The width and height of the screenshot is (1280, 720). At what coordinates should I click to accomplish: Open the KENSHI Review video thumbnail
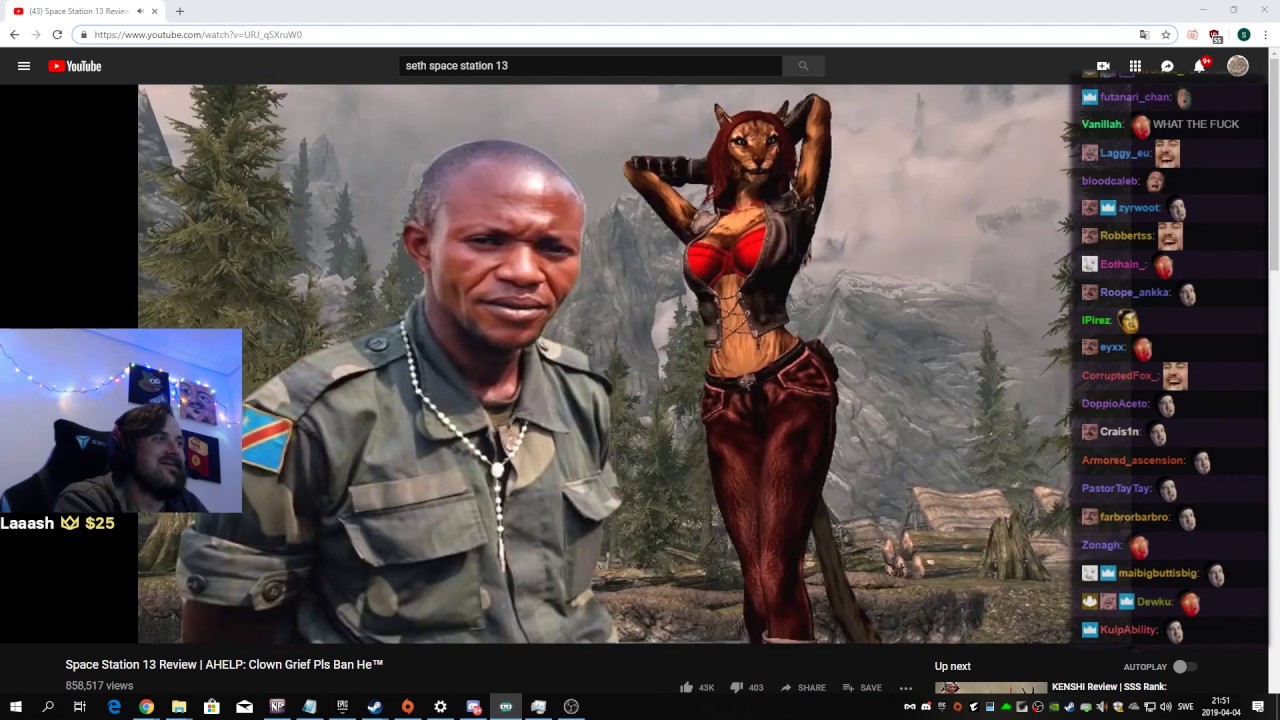(991, 688)
